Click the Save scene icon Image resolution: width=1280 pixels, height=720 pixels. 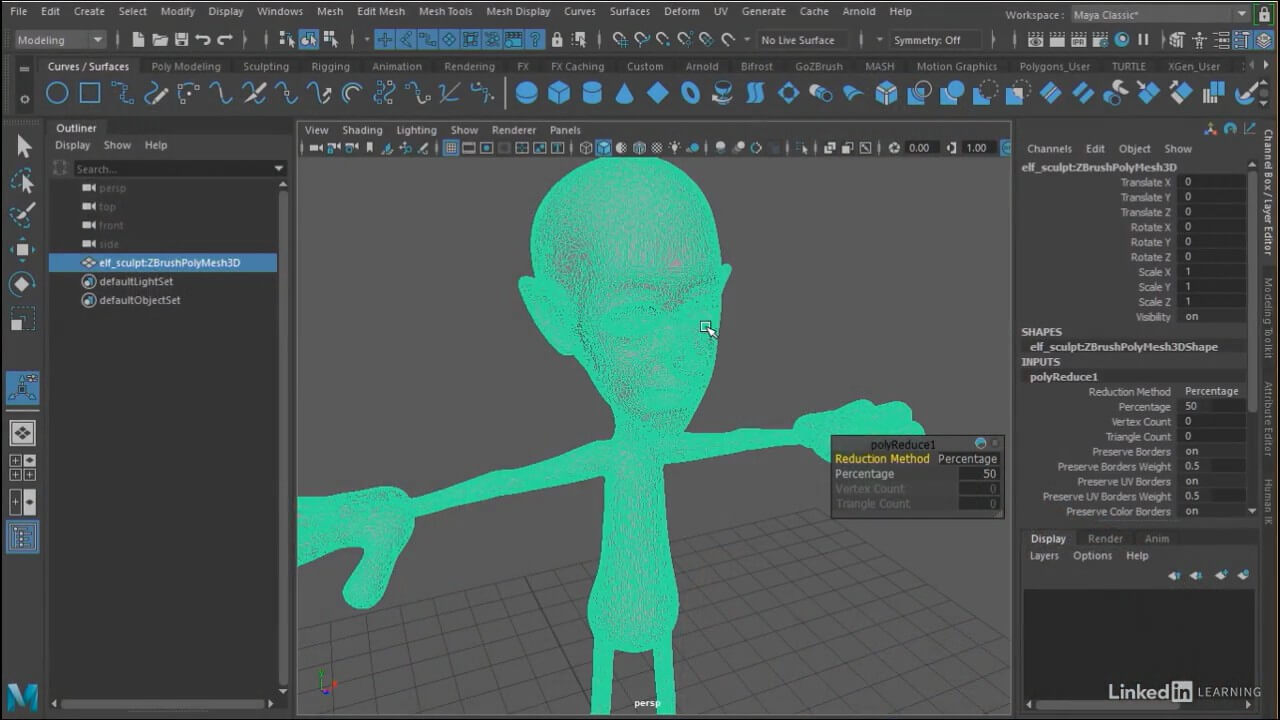tap(181, 40)
